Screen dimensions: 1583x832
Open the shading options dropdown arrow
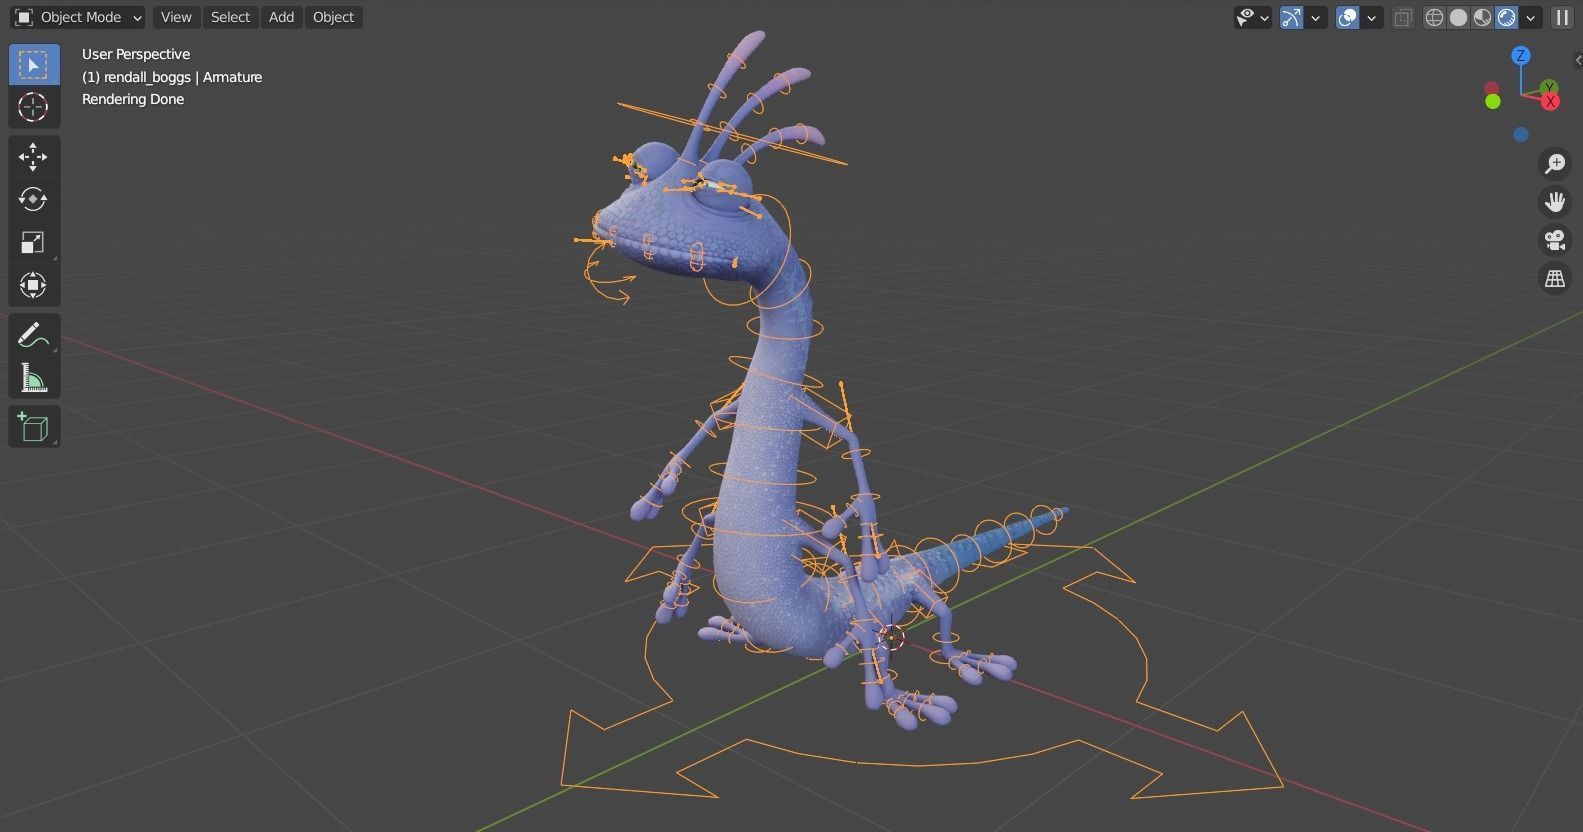(x=1531, y=17)
